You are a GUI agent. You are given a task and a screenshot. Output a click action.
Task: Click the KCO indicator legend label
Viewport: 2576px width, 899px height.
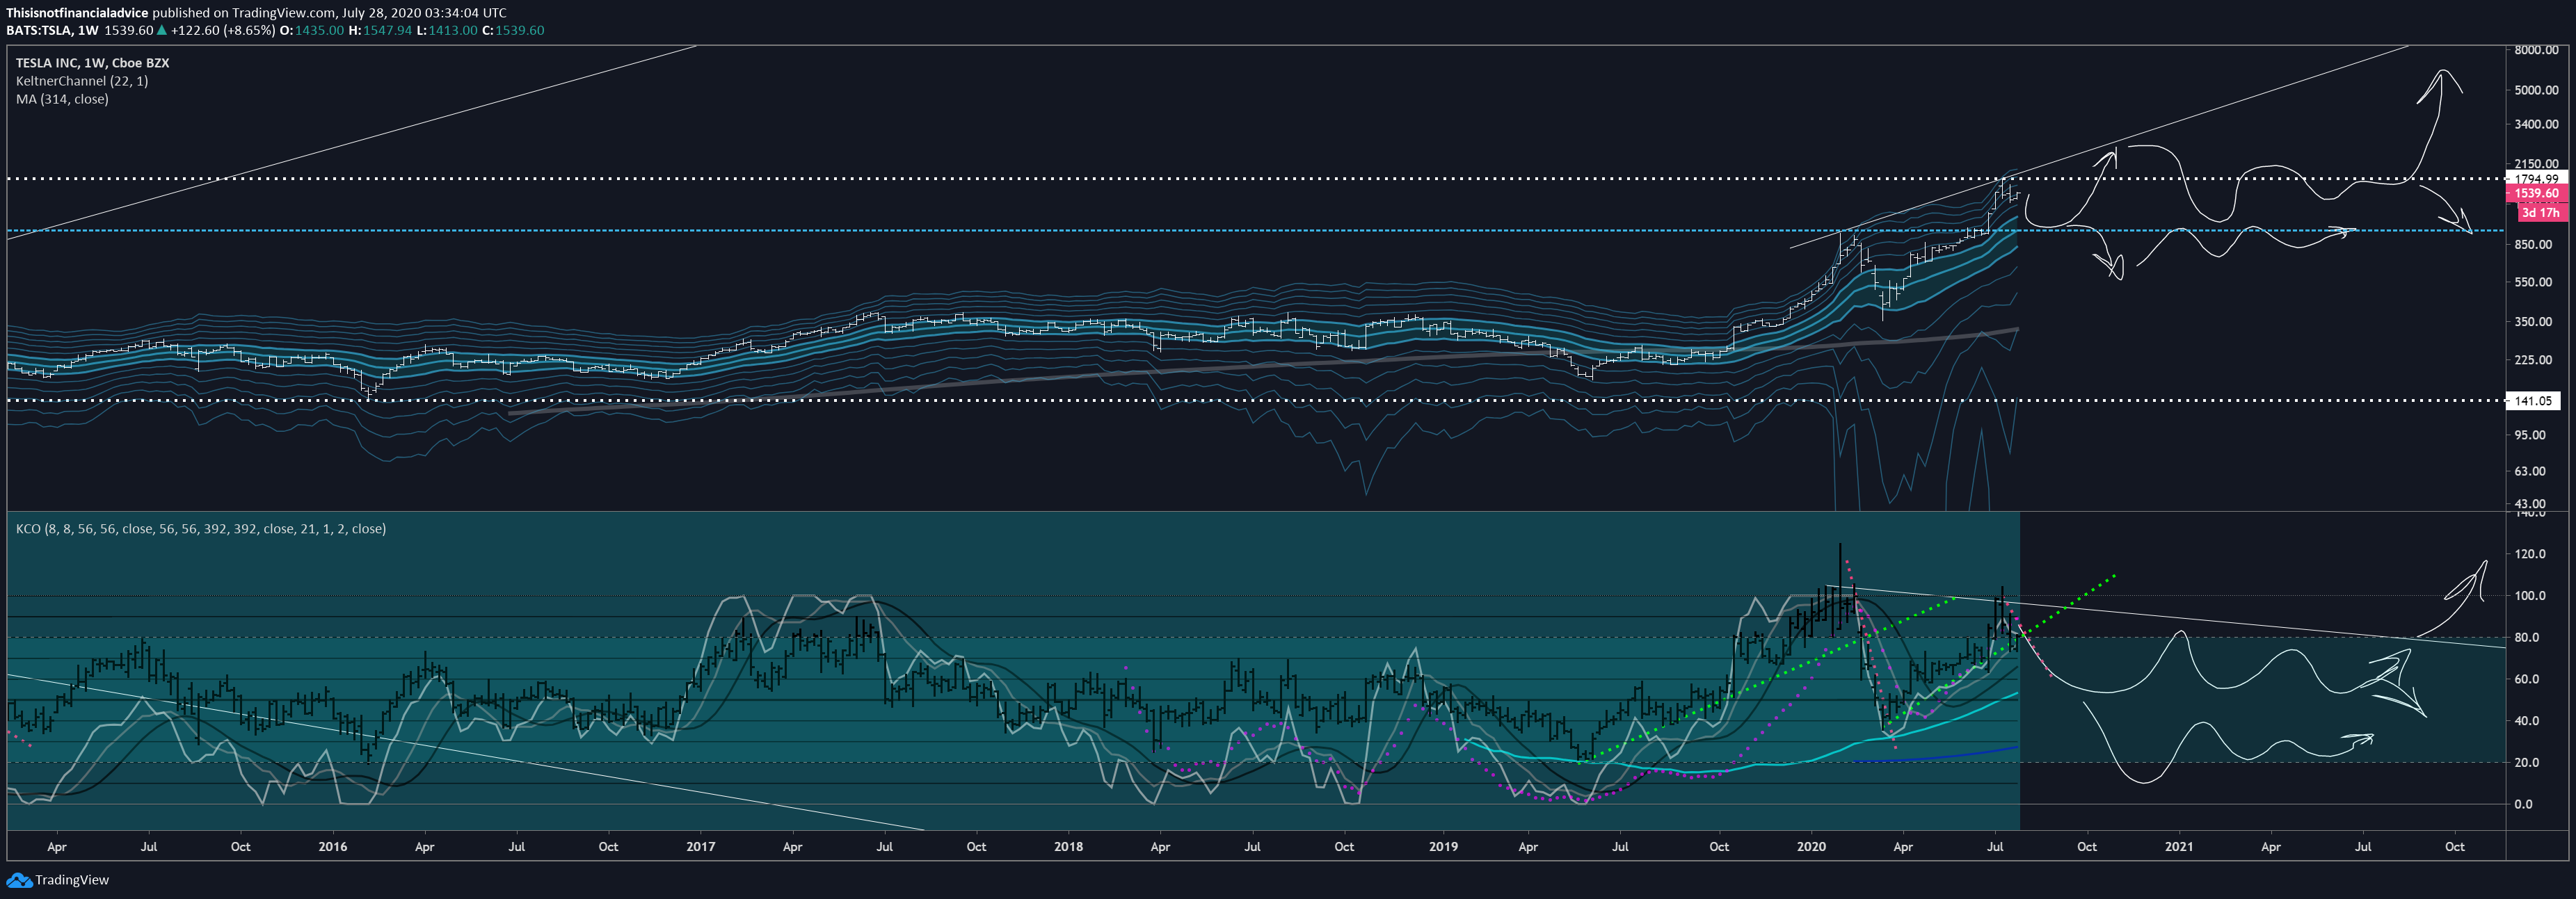(200, 529)
